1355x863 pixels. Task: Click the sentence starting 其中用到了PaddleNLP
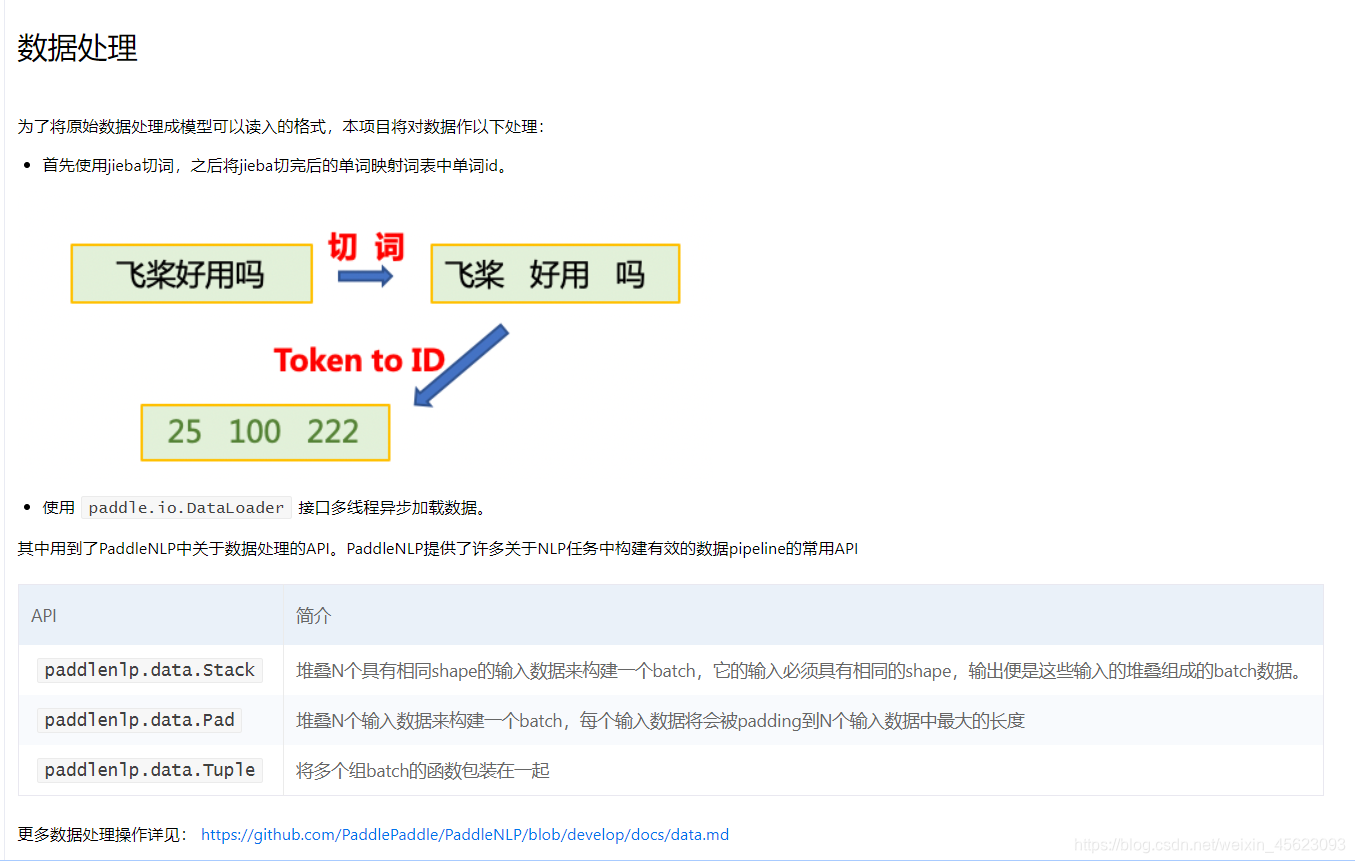pyautogui.click(x=438, y=549)
